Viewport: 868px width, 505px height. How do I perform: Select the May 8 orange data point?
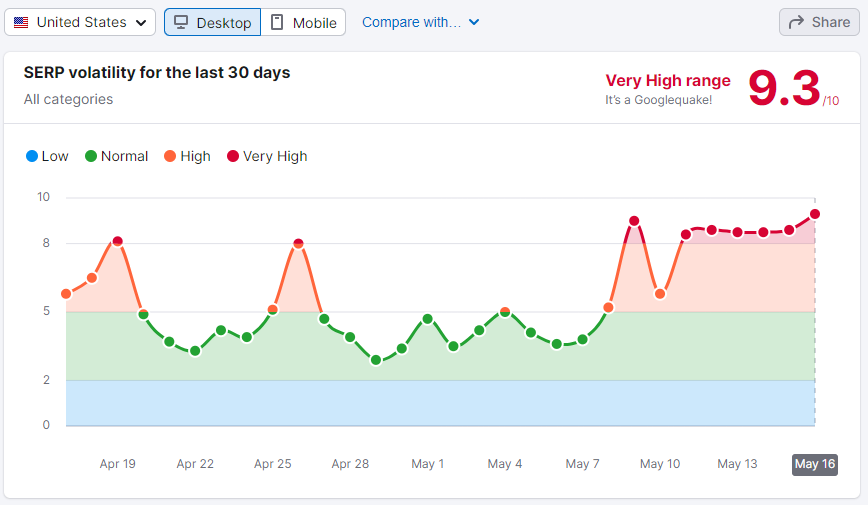[x=608, y=308]
